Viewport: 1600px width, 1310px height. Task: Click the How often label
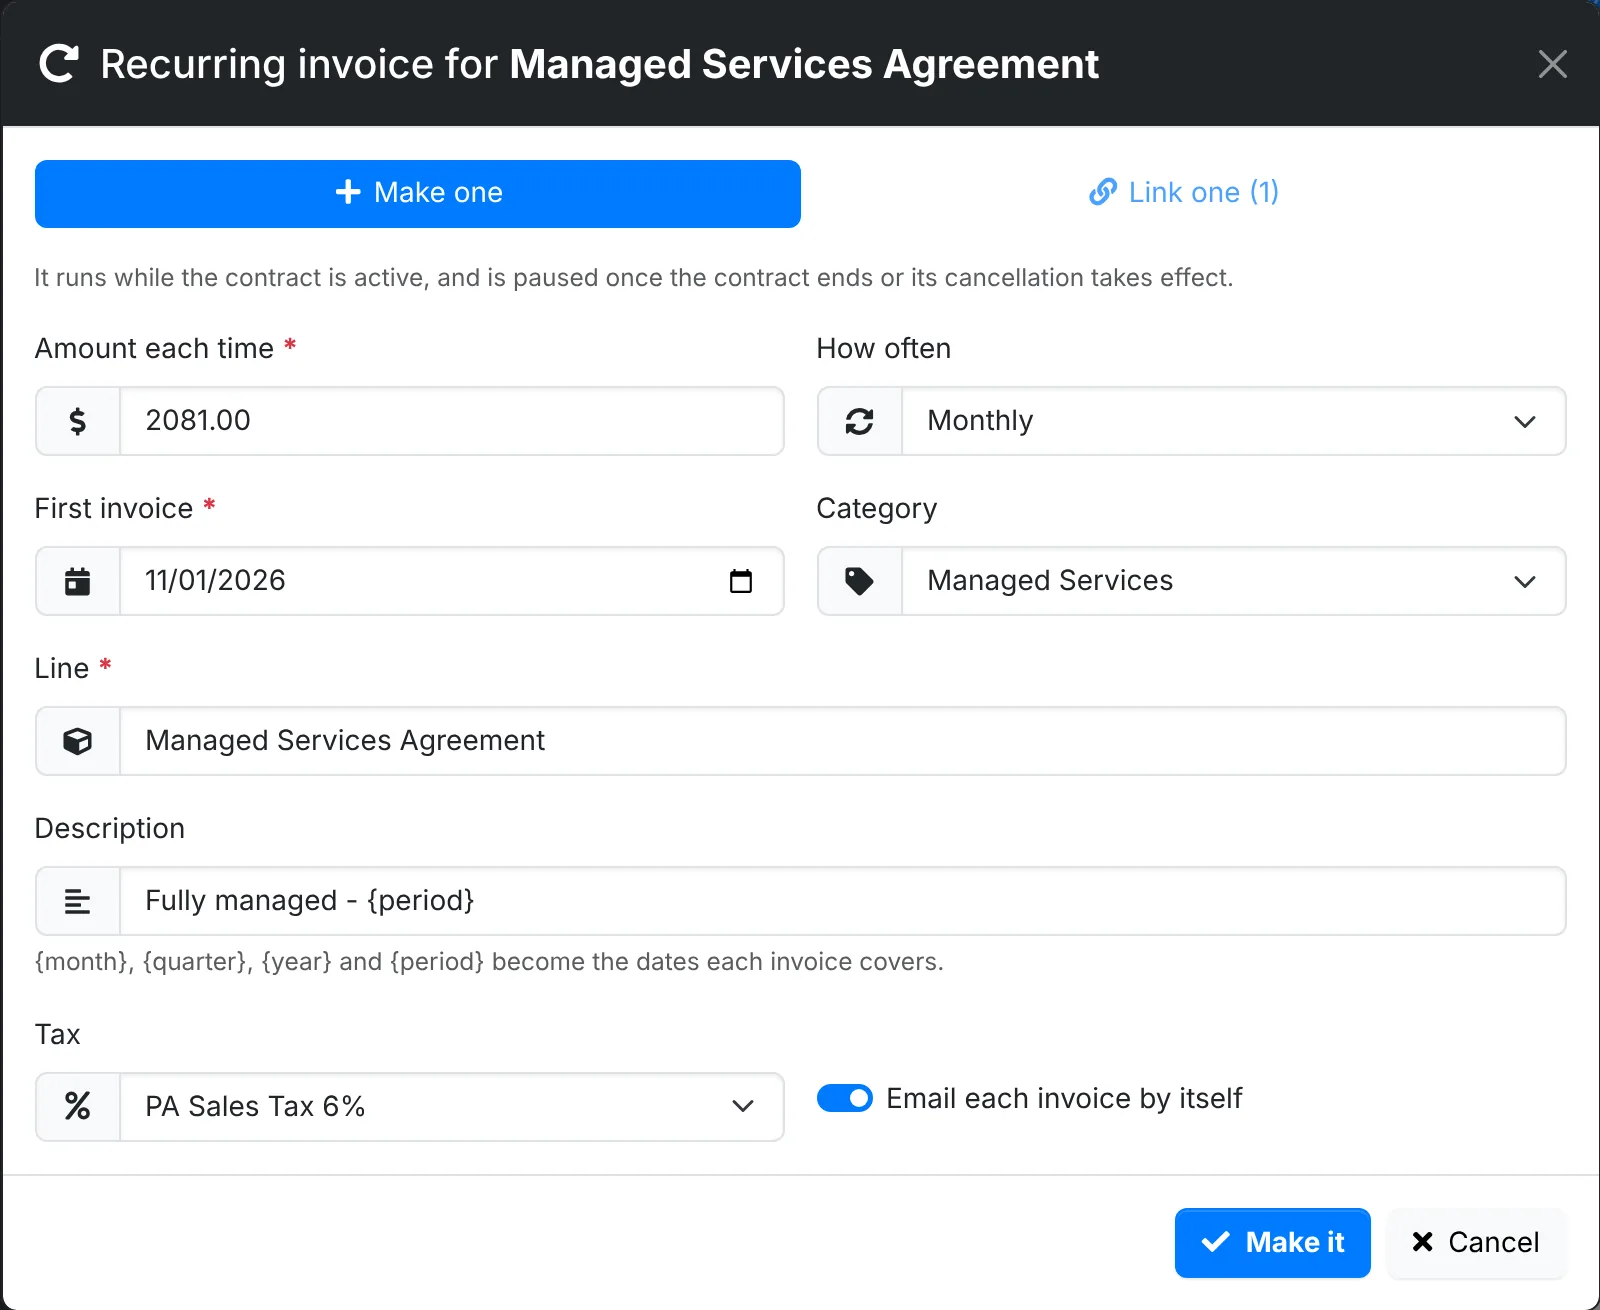(884, 348)
